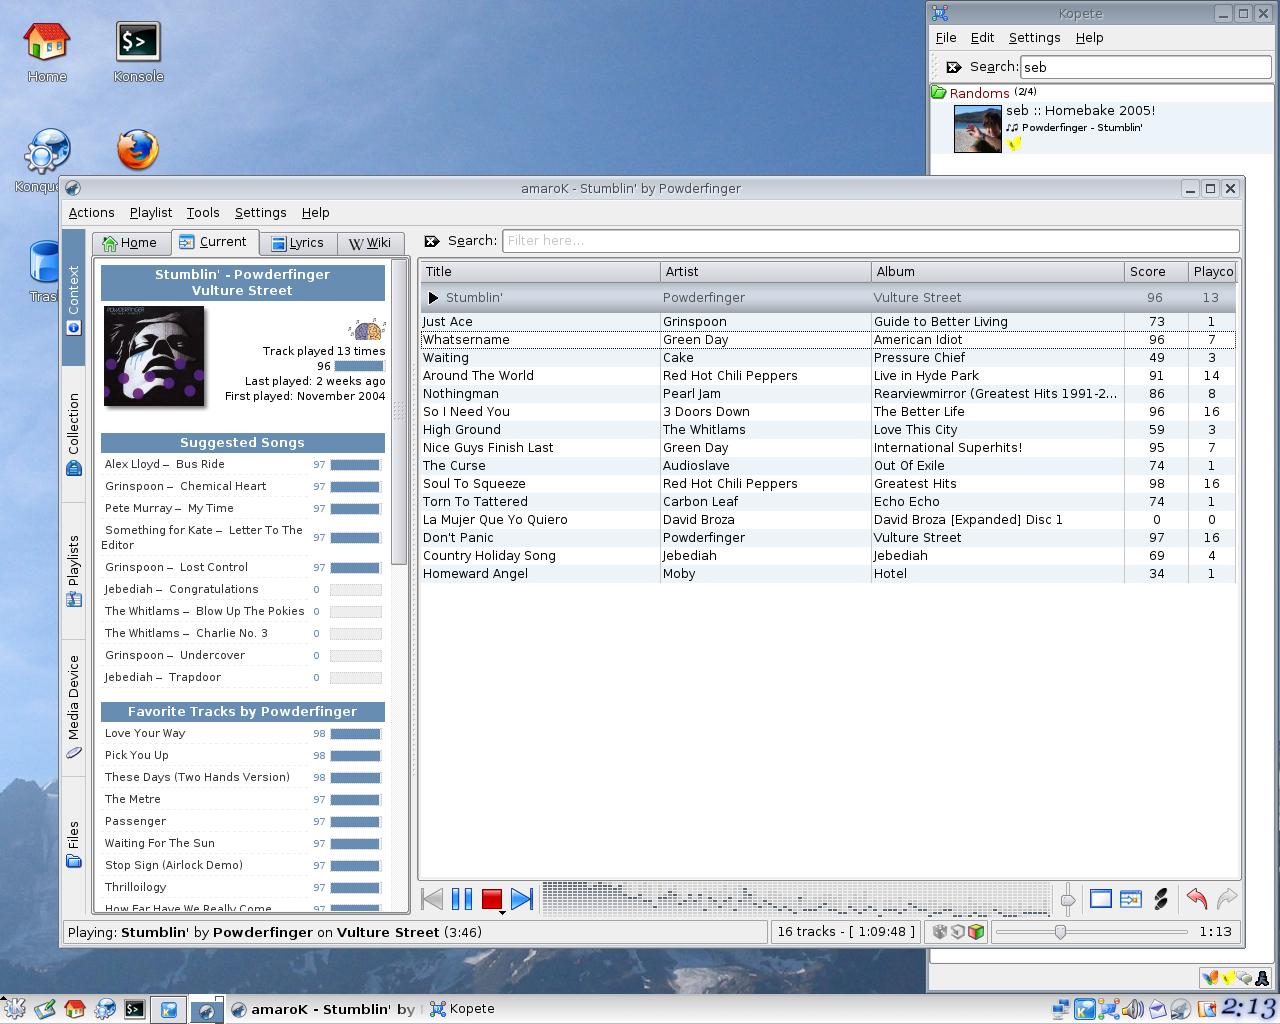
Task: Open the Tools menu in amaroK
Action: pos(203,212)
